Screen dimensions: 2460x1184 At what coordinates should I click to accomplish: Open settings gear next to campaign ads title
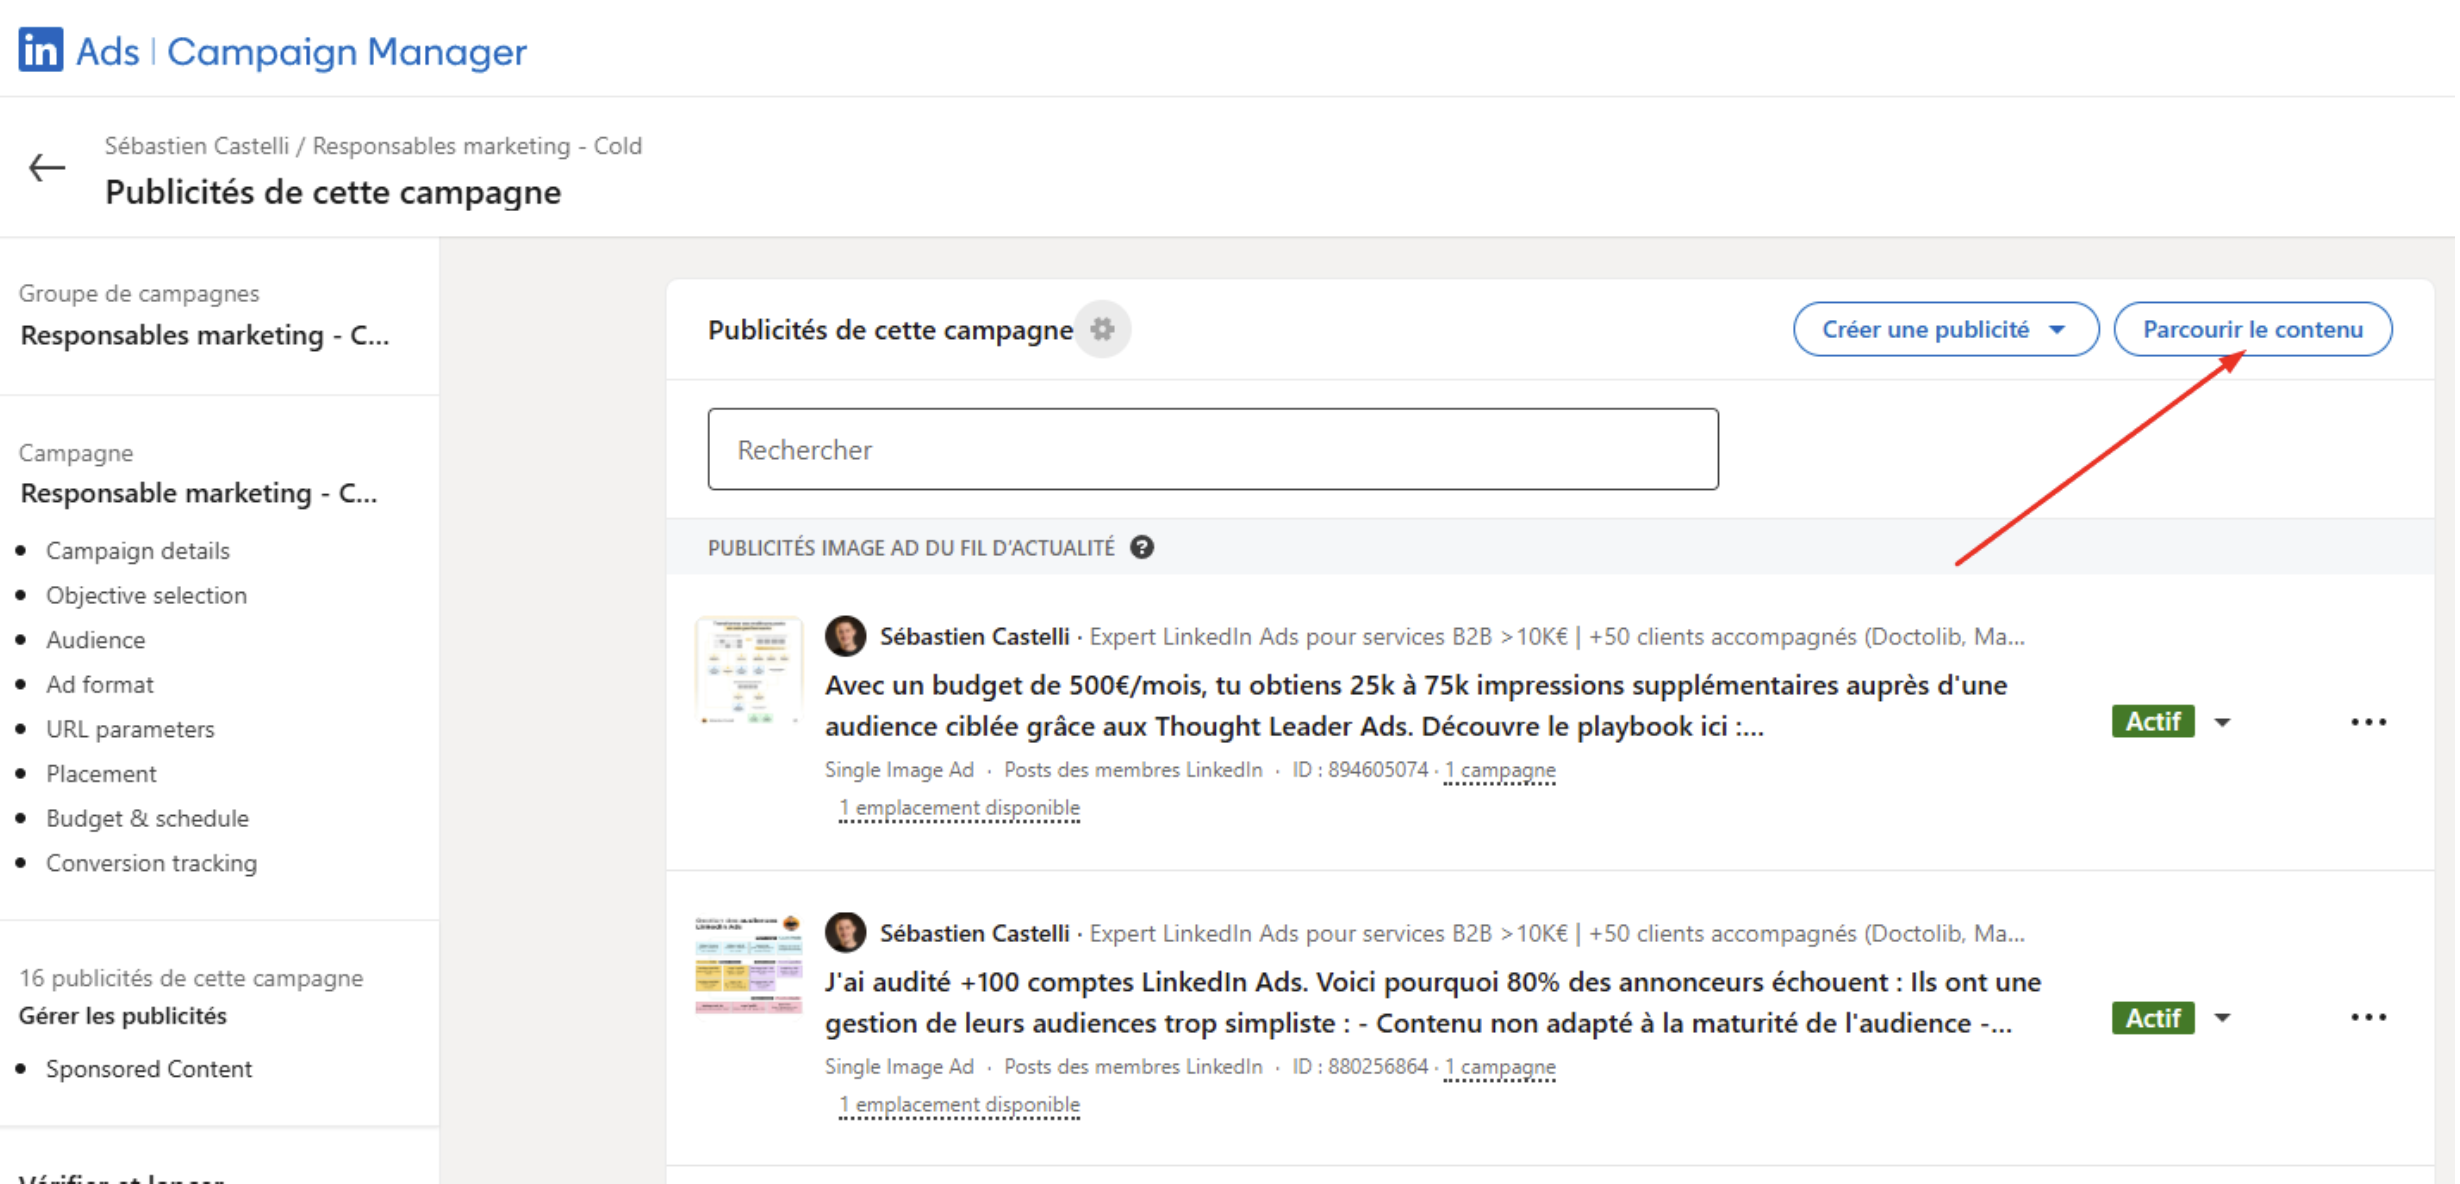click(x=1102, y=329)
